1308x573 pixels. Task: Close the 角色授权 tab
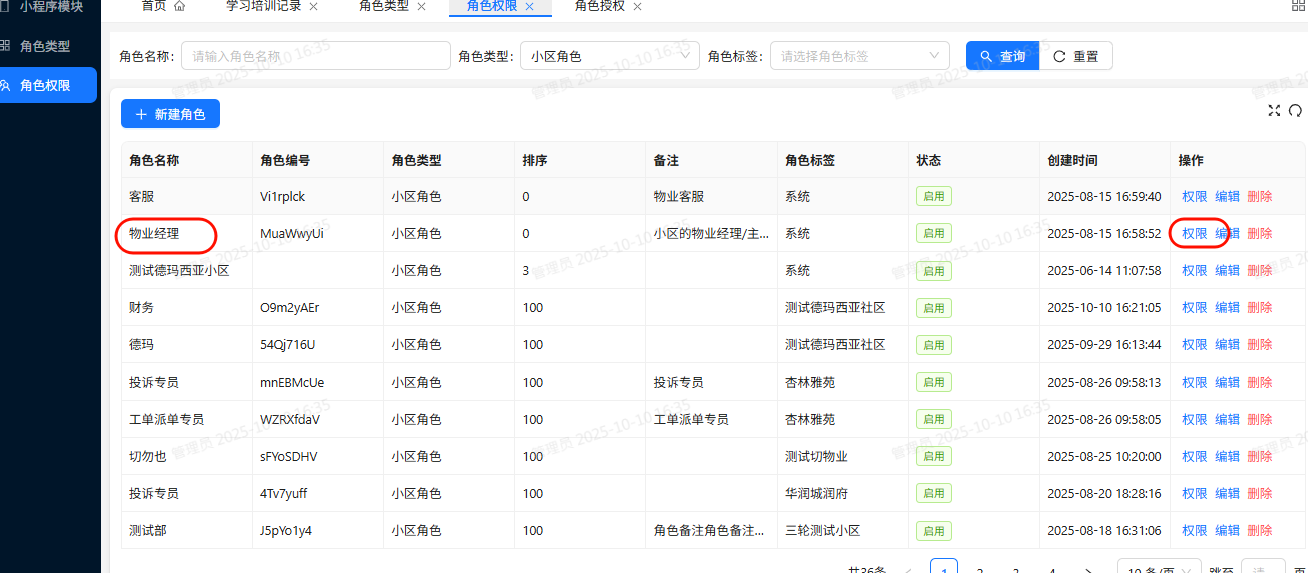pos(637,6)
